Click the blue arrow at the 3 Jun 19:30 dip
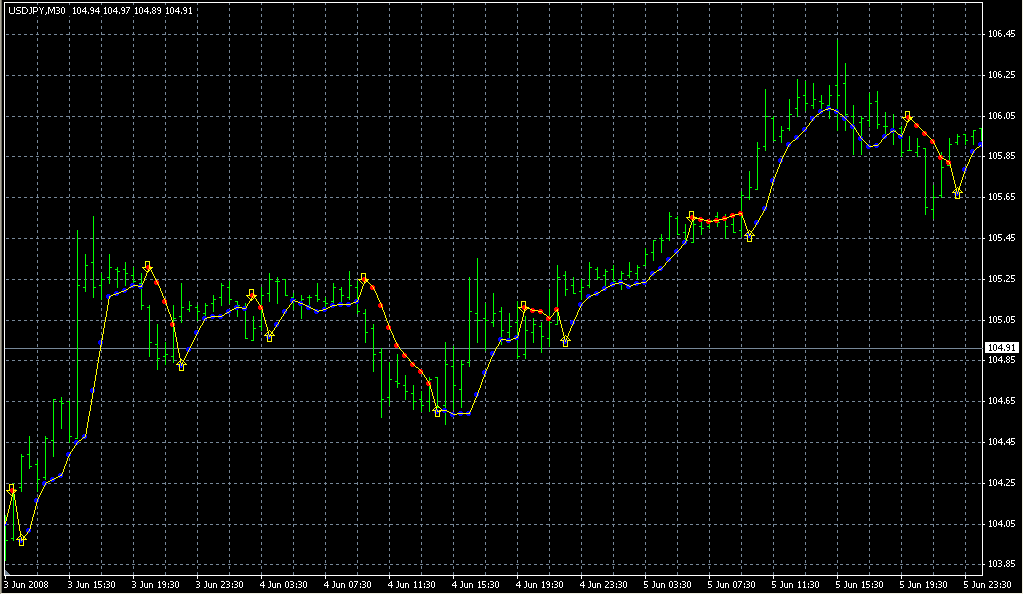Image resolution: width=1024 pixels, height=594 pixels. click(181, 366)
